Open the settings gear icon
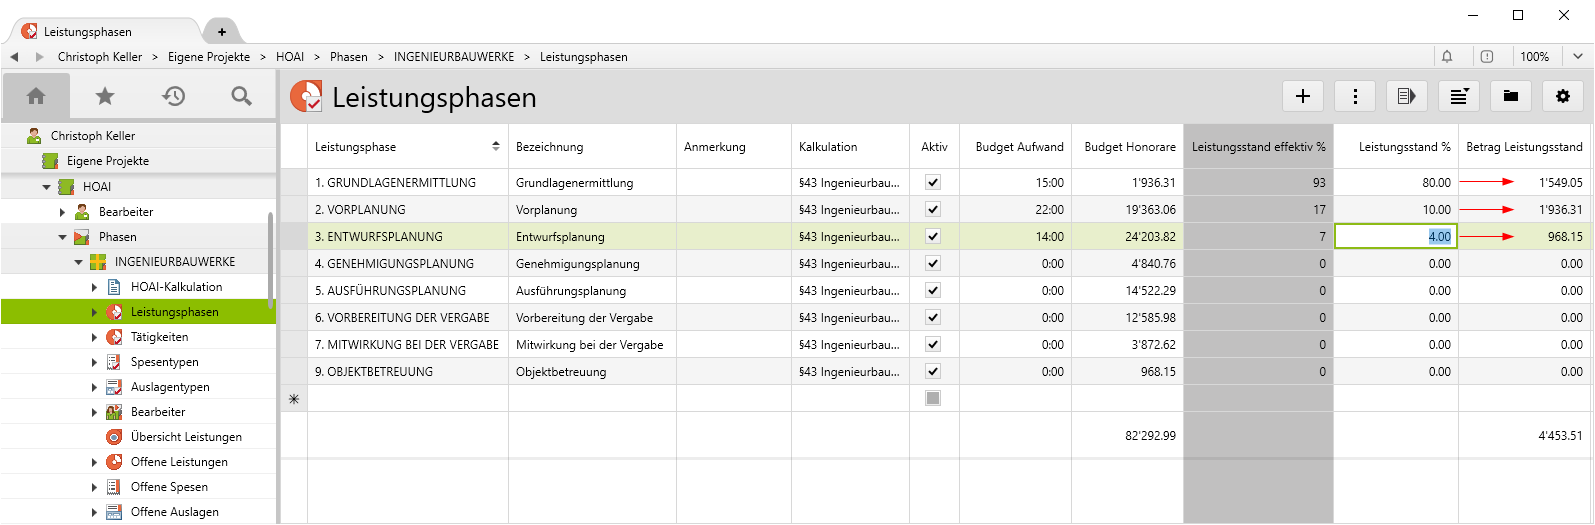The height and width of the screenshot is (525, 1595). click(x=1563, y=96)
